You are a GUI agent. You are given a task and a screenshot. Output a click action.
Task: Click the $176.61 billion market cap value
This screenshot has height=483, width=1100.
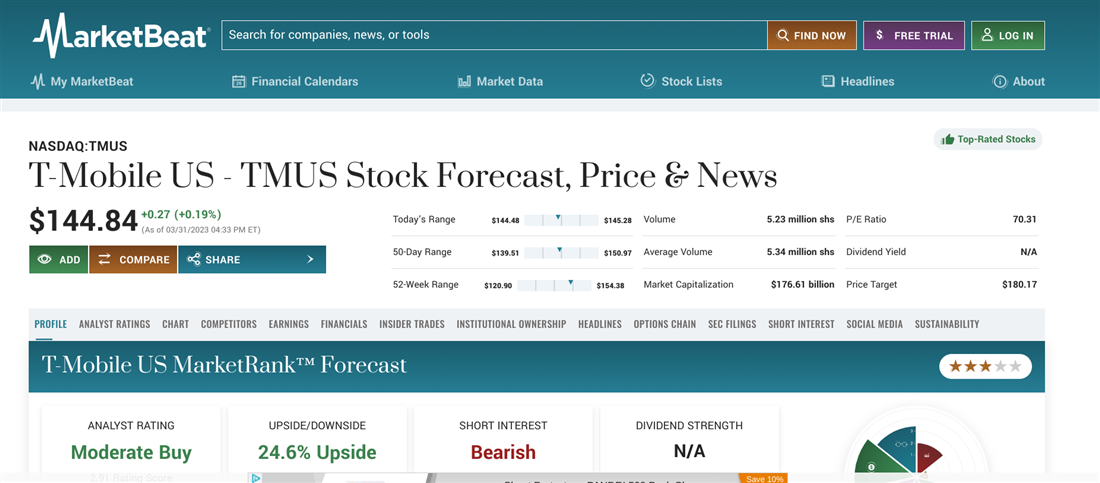pos(803,285)
